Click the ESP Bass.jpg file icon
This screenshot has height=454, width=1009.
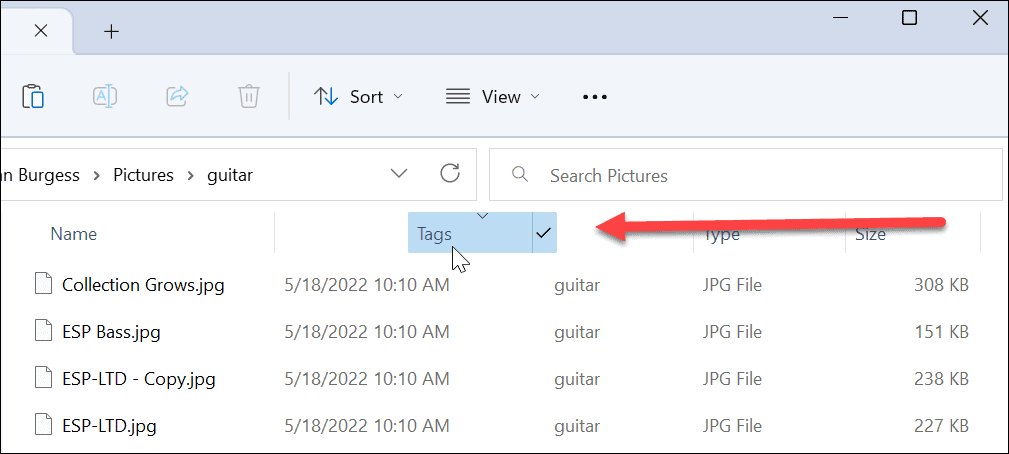(x=42, y=332)
